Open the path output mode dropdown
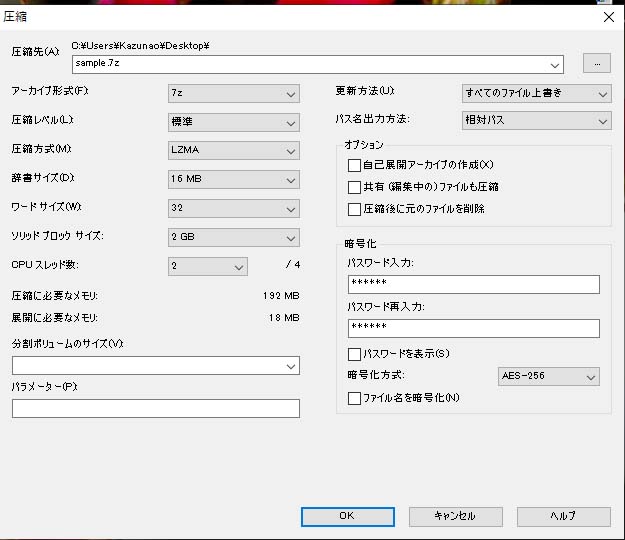625x540 pixels. (536, 122)
